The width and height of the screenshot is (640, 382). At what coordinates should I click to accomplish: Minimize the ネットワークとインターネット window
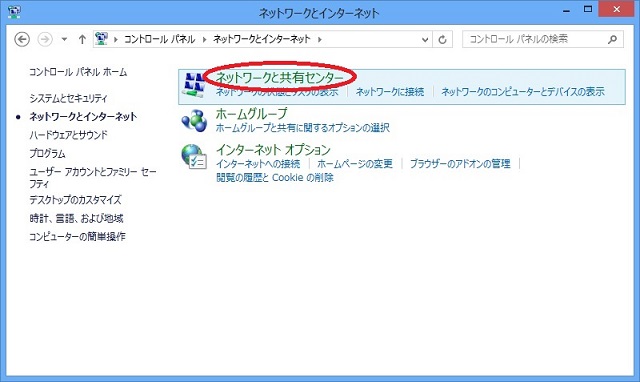point(566,11)
